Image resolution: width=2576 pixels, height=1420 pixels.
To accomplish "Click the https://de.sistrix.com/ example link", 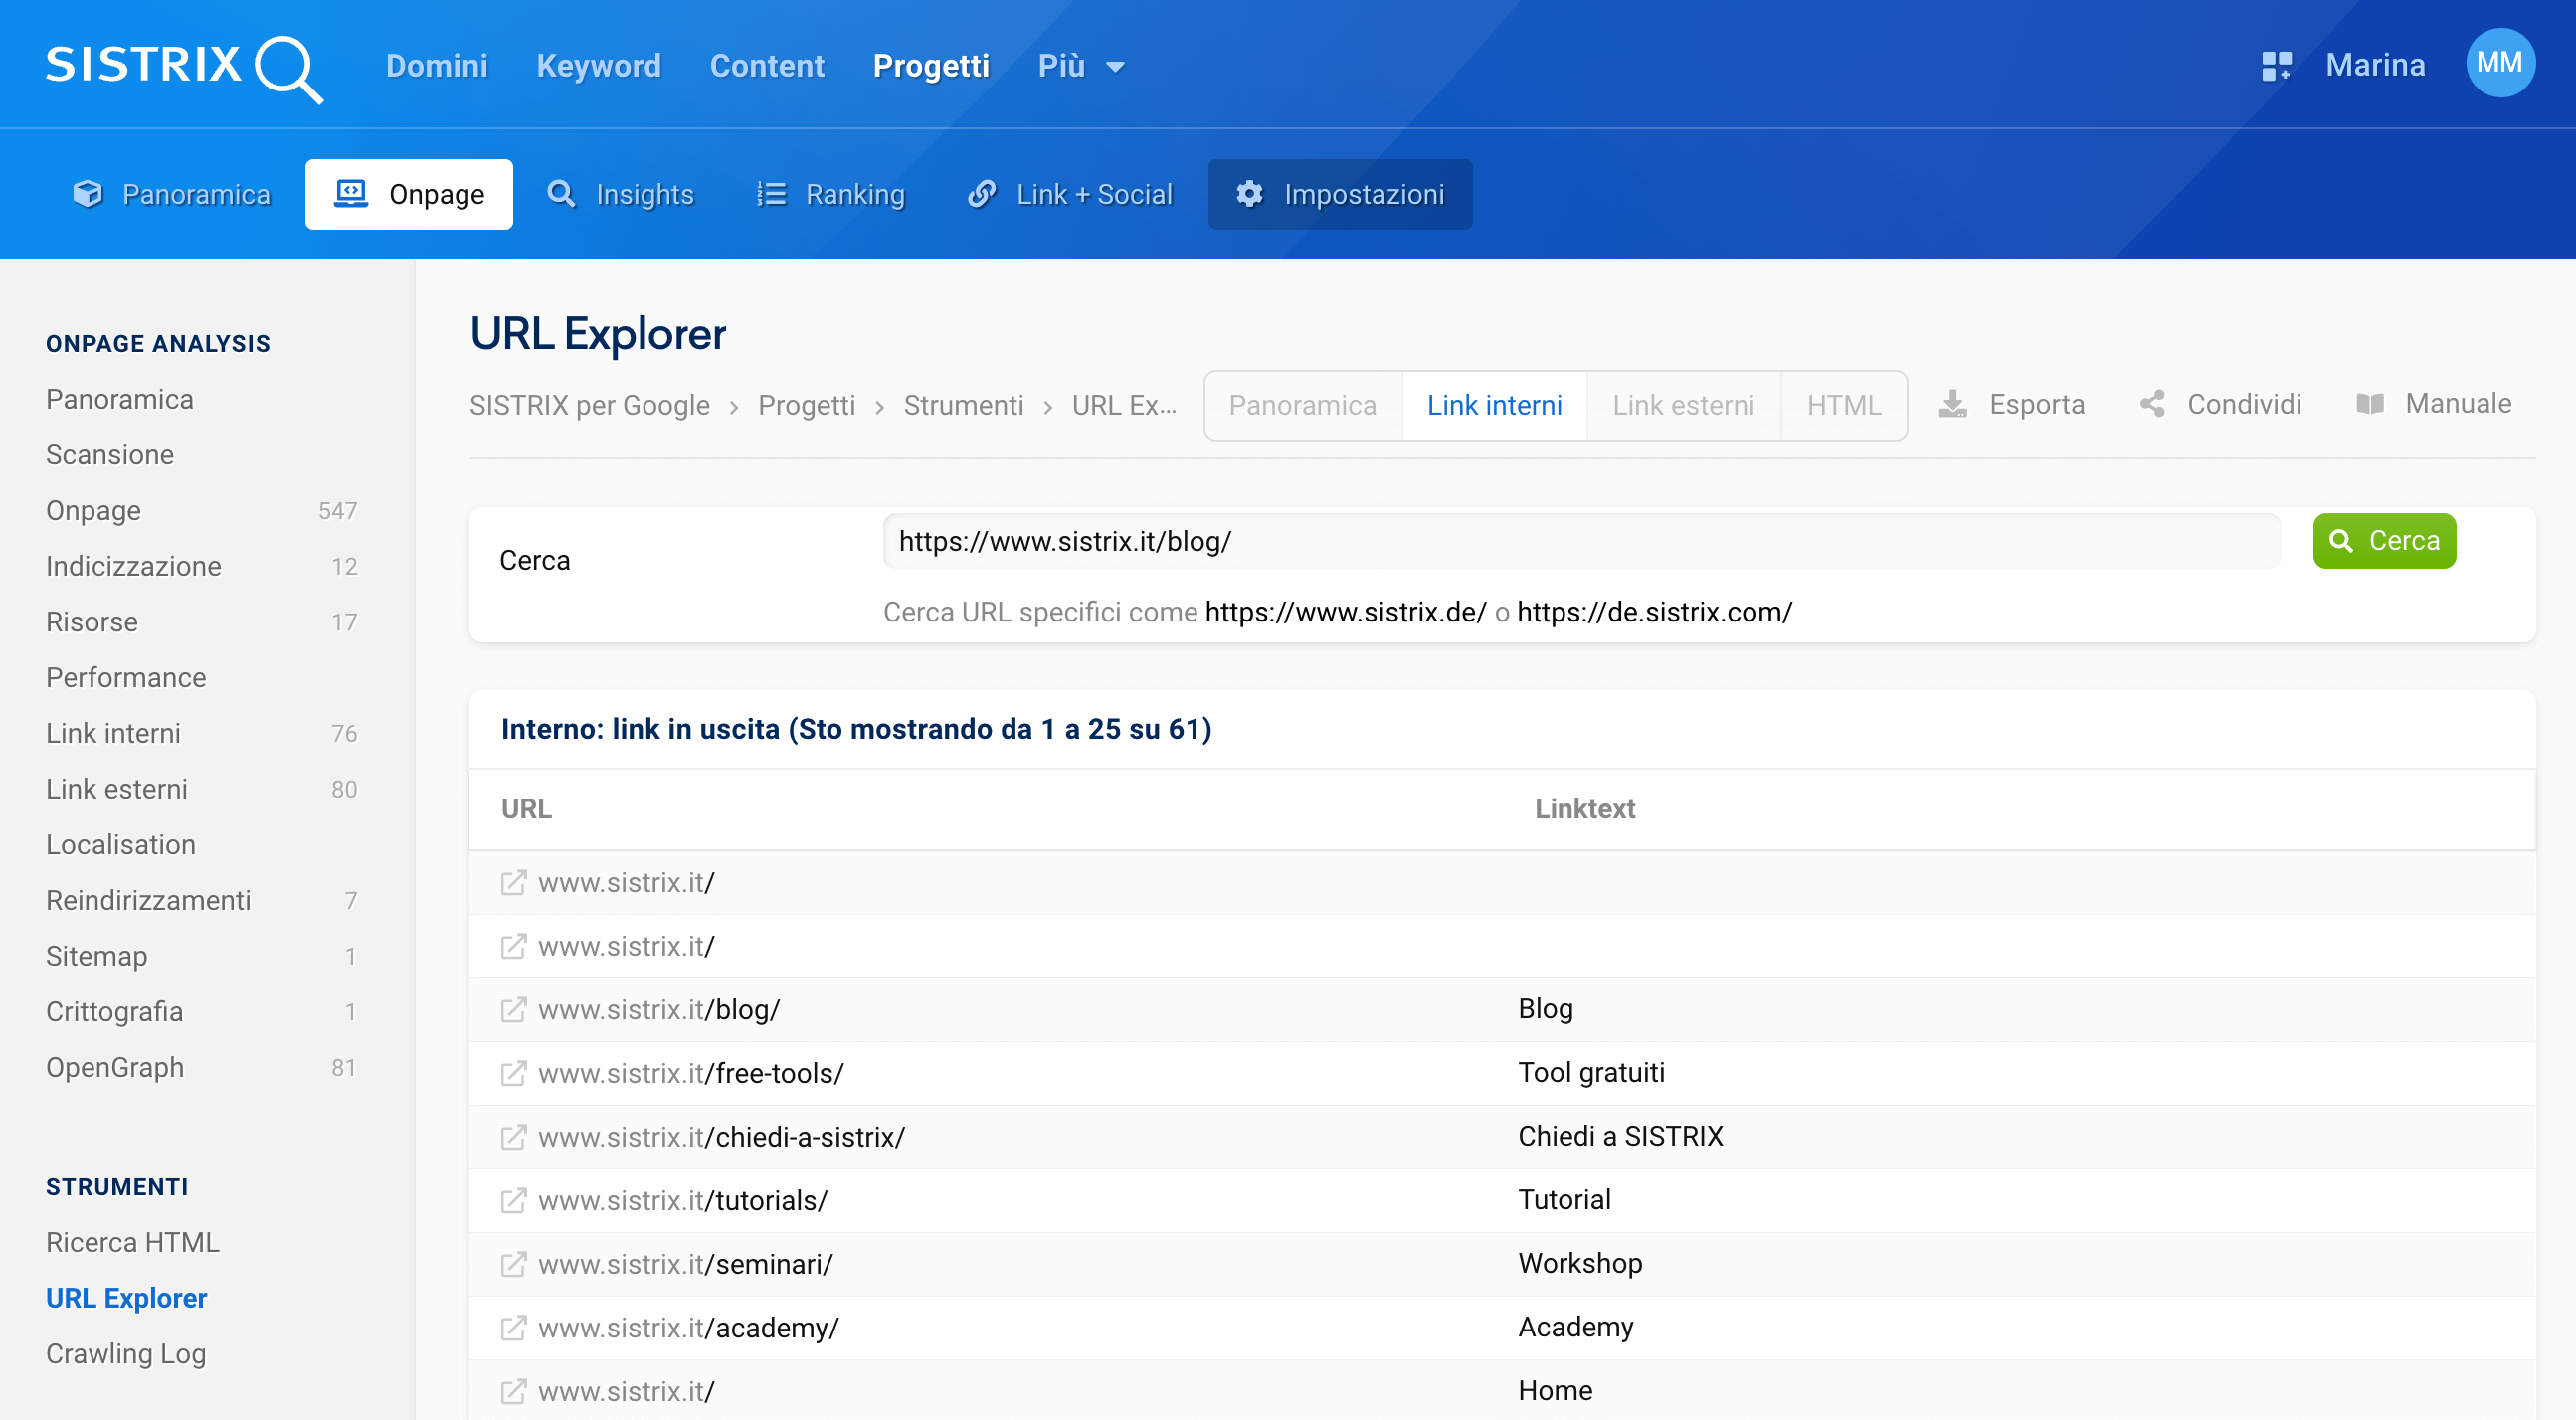I will (x=1654, y=612).
